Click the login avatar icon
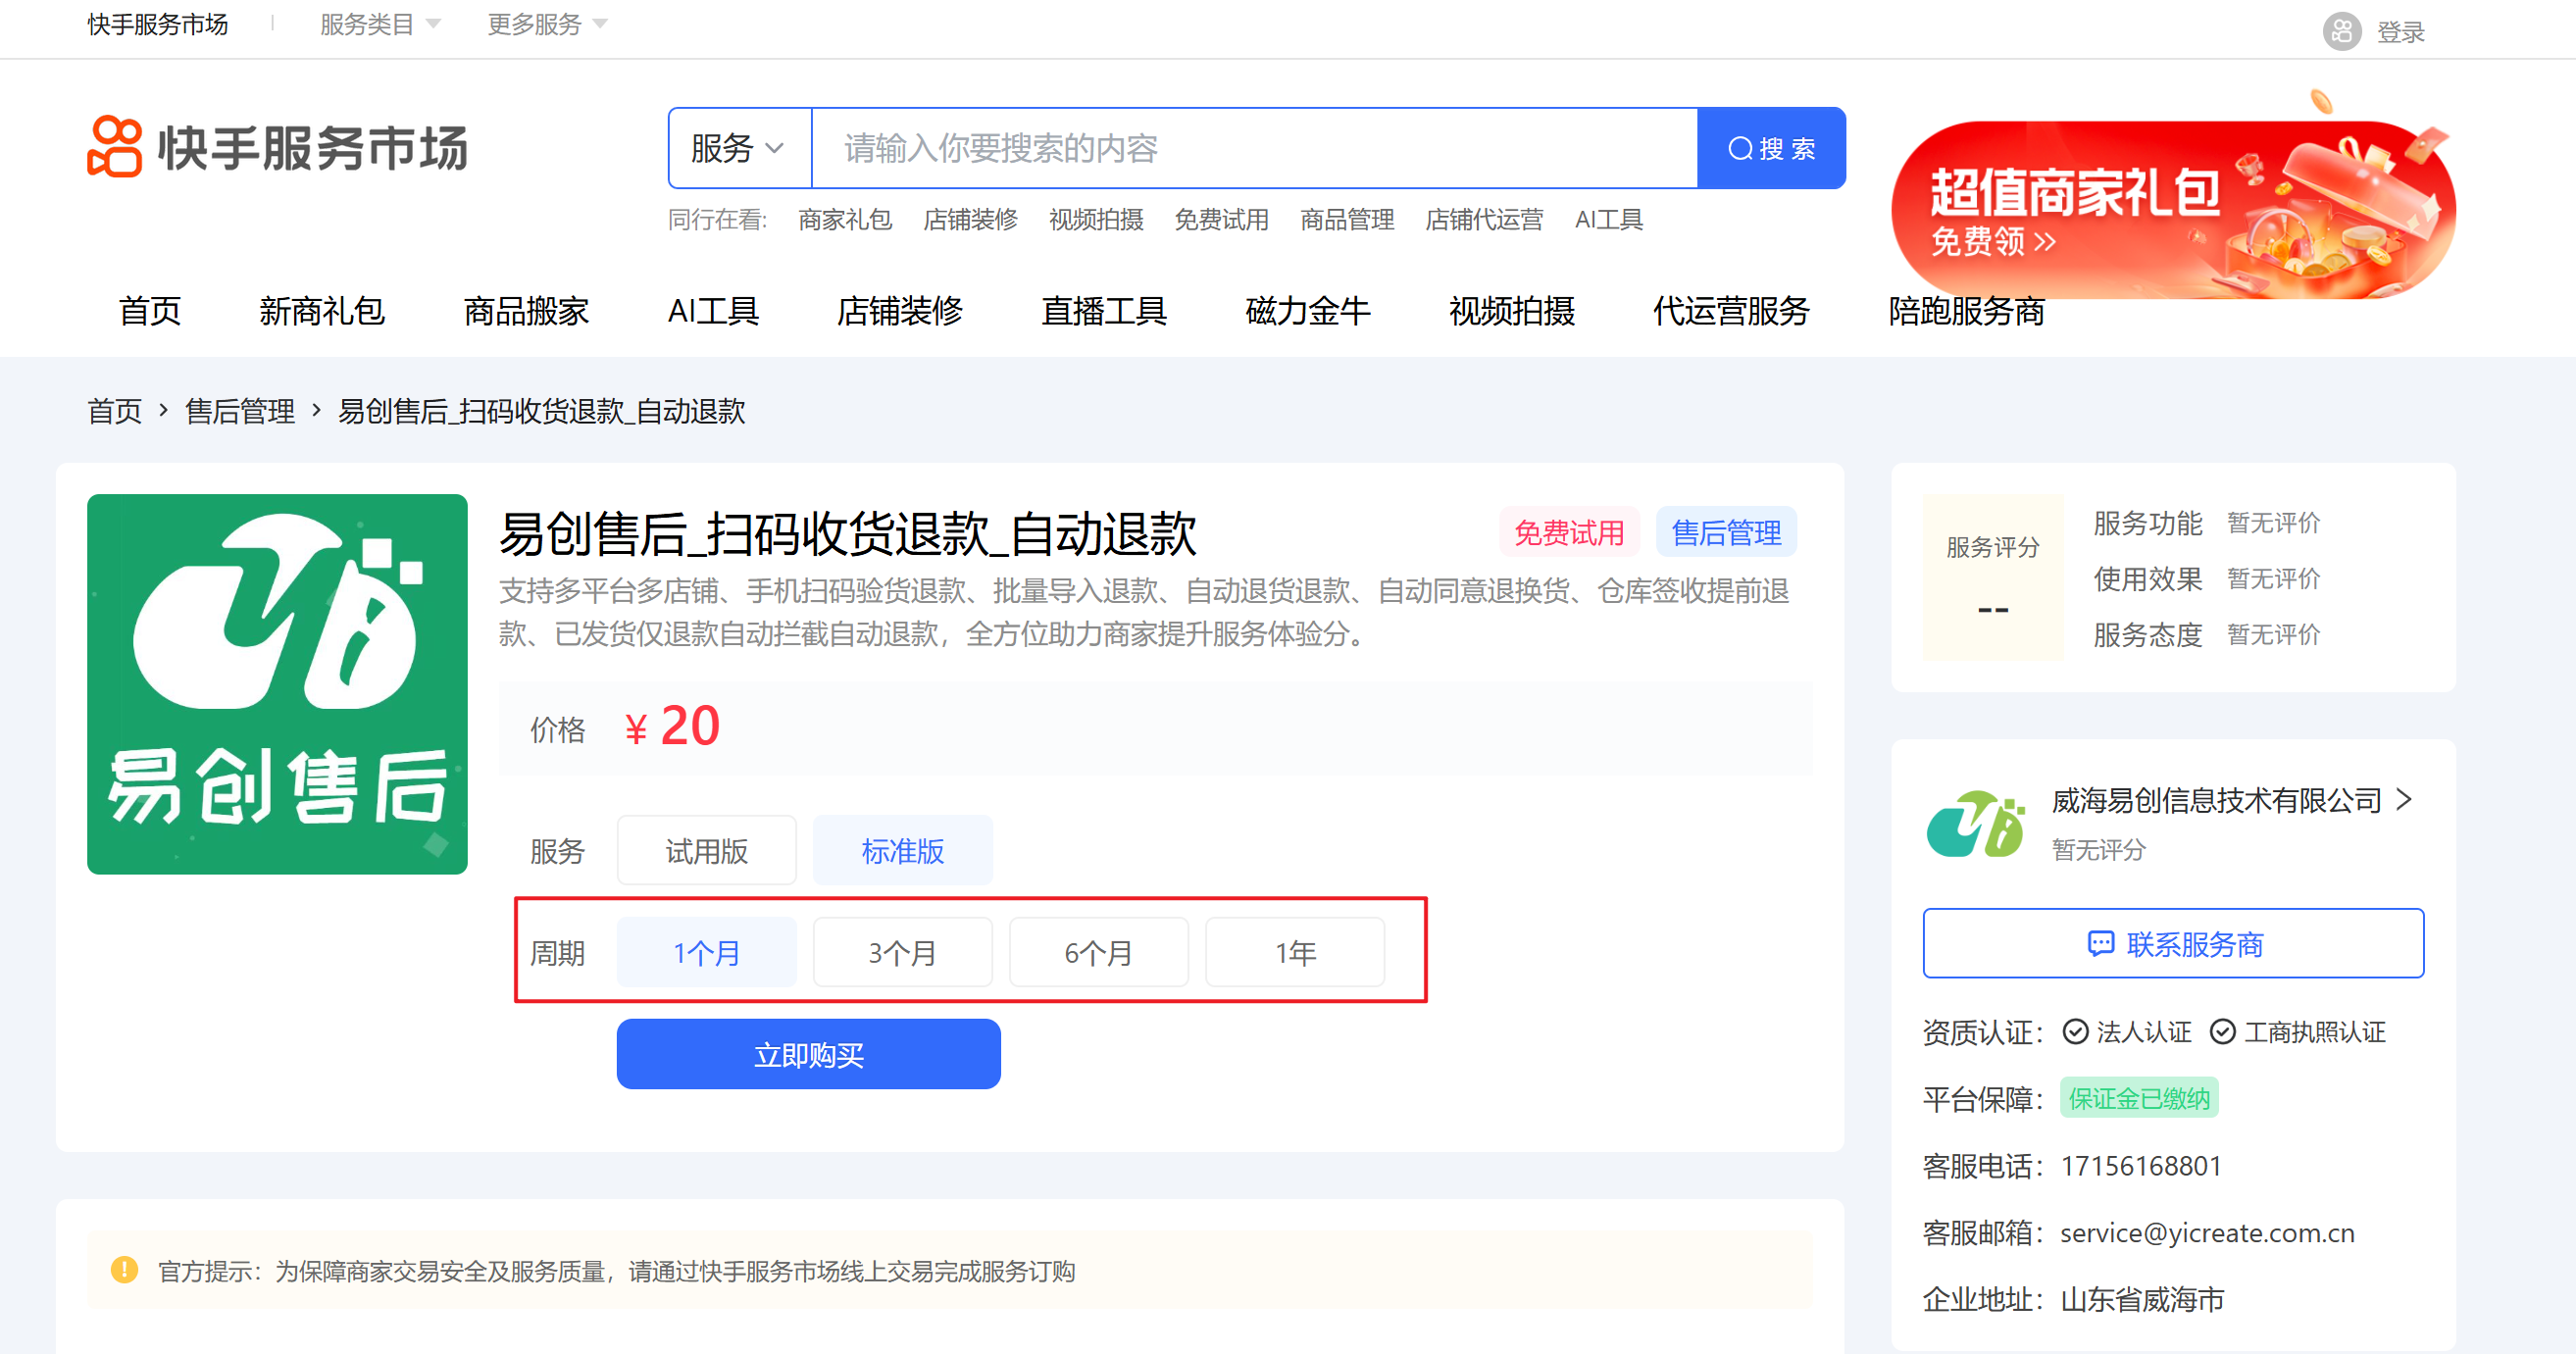This screenshot has width=2576, height=1354. 2341,31
